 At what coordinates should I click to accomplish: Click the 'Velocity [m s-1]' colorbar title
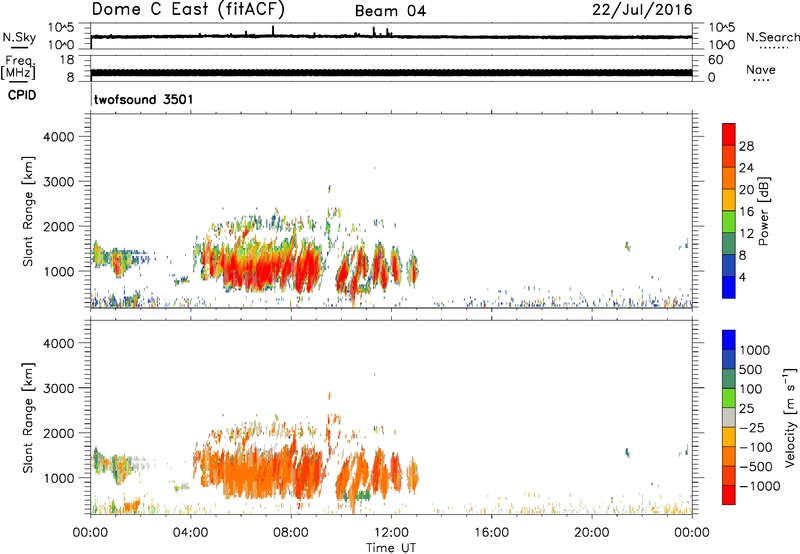(790, 417)
